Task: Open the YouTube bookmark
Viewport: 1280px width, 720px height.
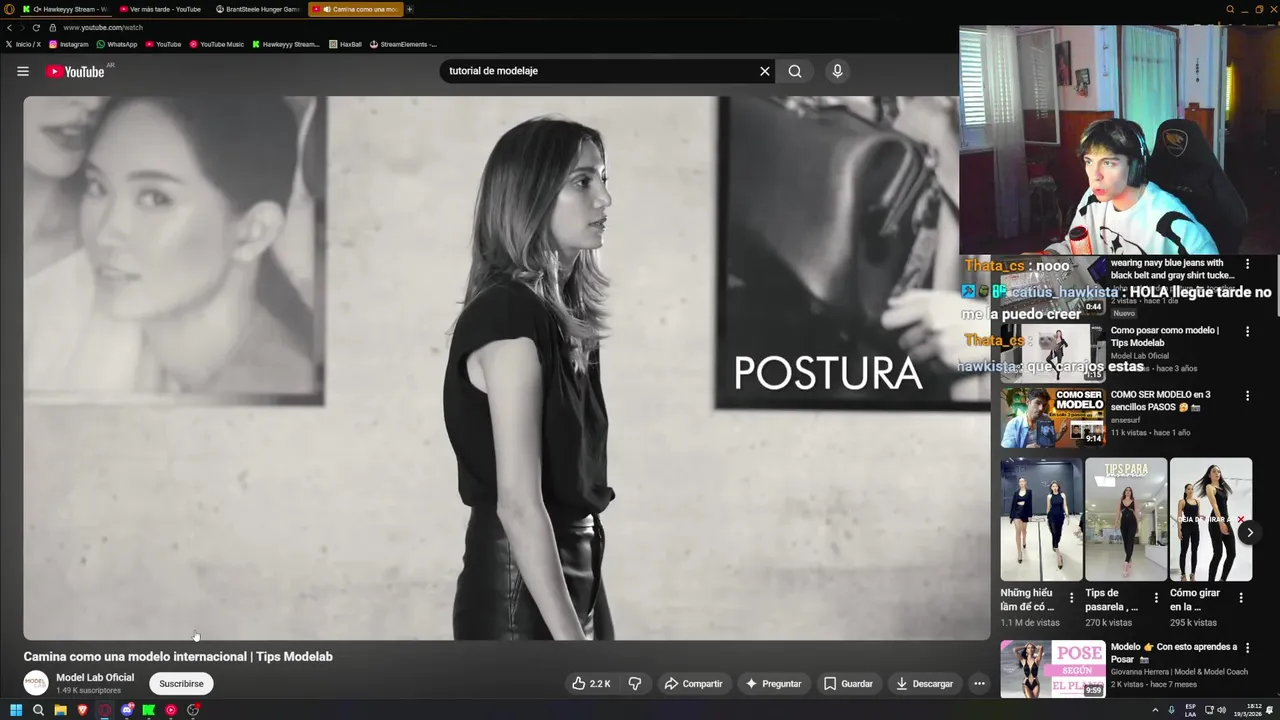Action: pyautogui.click(x=163, y=44)
